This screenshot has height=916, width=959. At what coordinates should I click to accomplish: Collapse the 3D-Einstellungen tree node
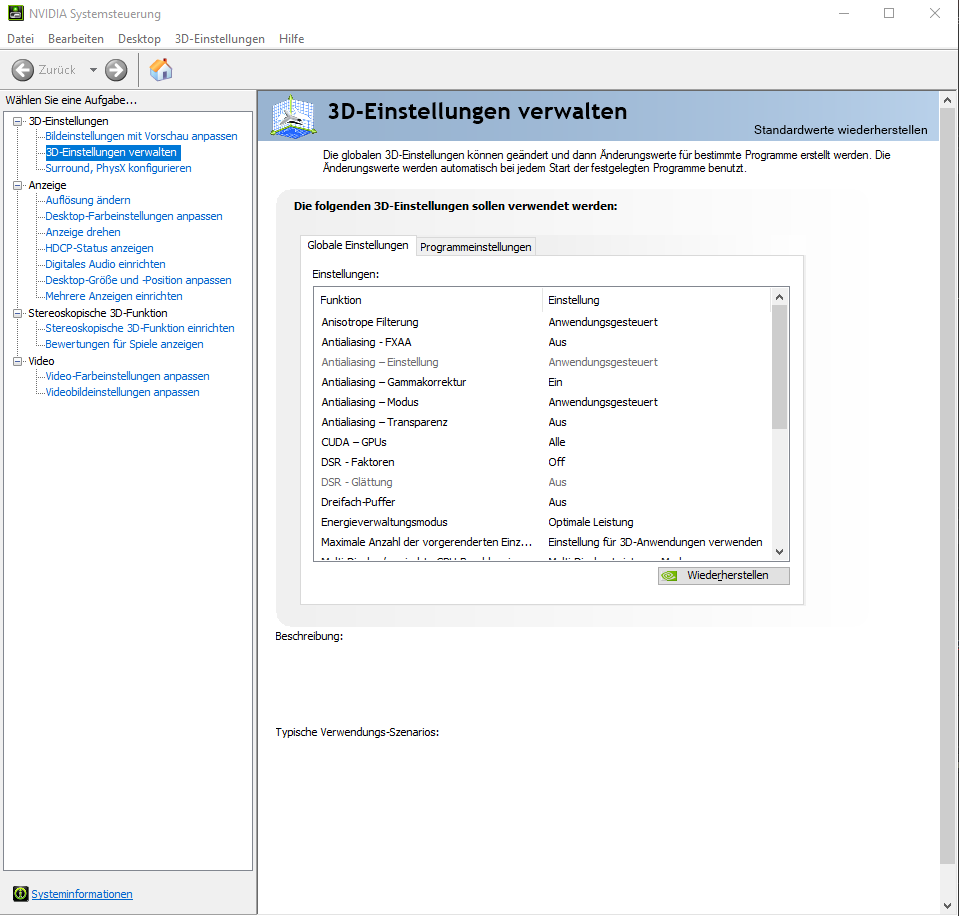(x=17, y=121)
